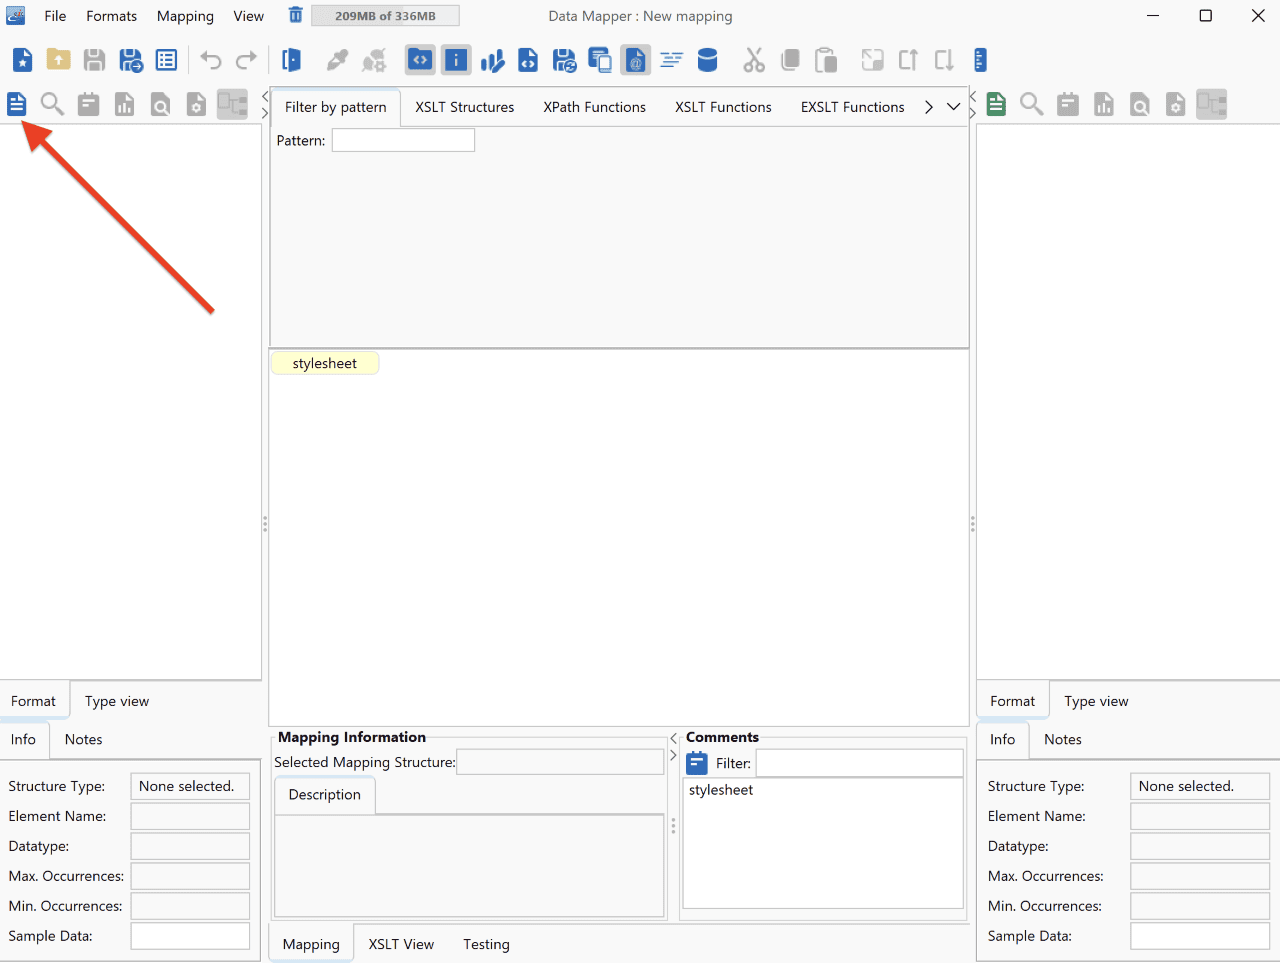The image size is (1280, 963).
Task: Click the blue vertical list icon at toolbar end
Action: (980, 60)
